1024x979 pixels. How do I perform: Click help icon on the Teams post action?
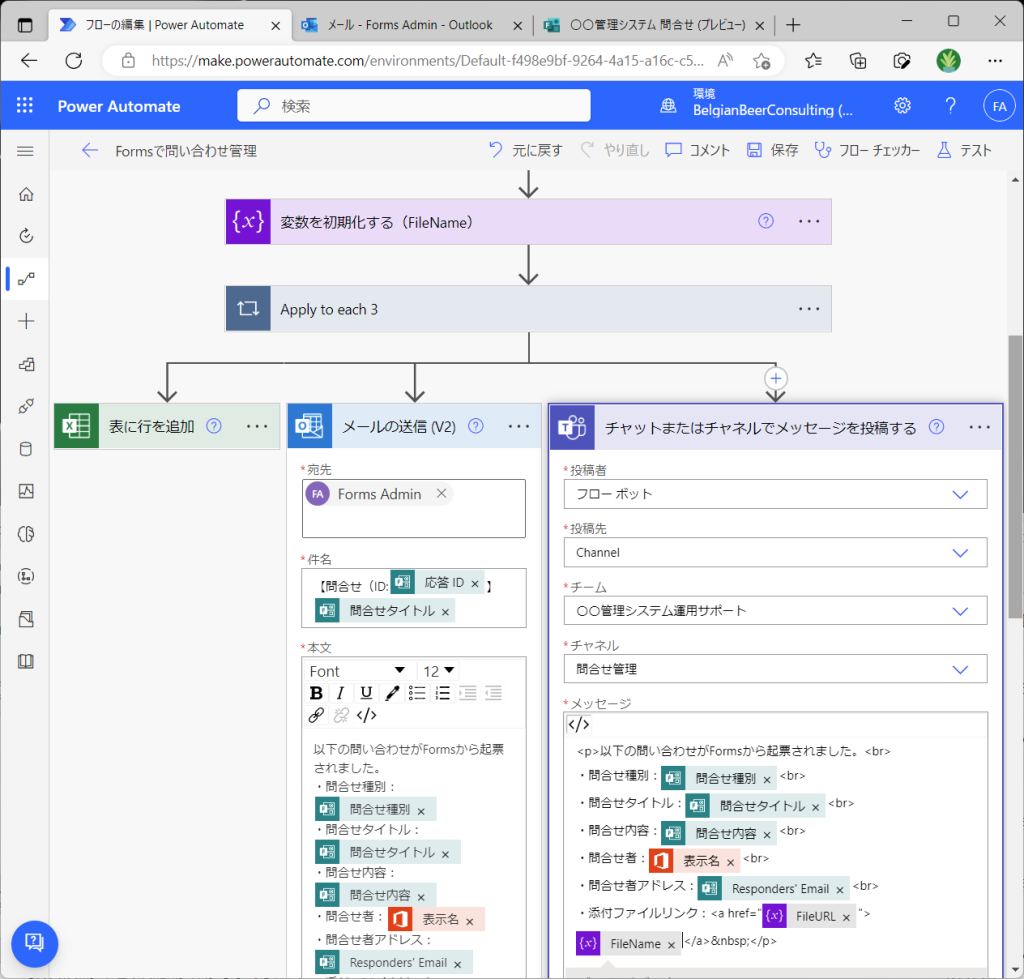[x=936, y=426]
